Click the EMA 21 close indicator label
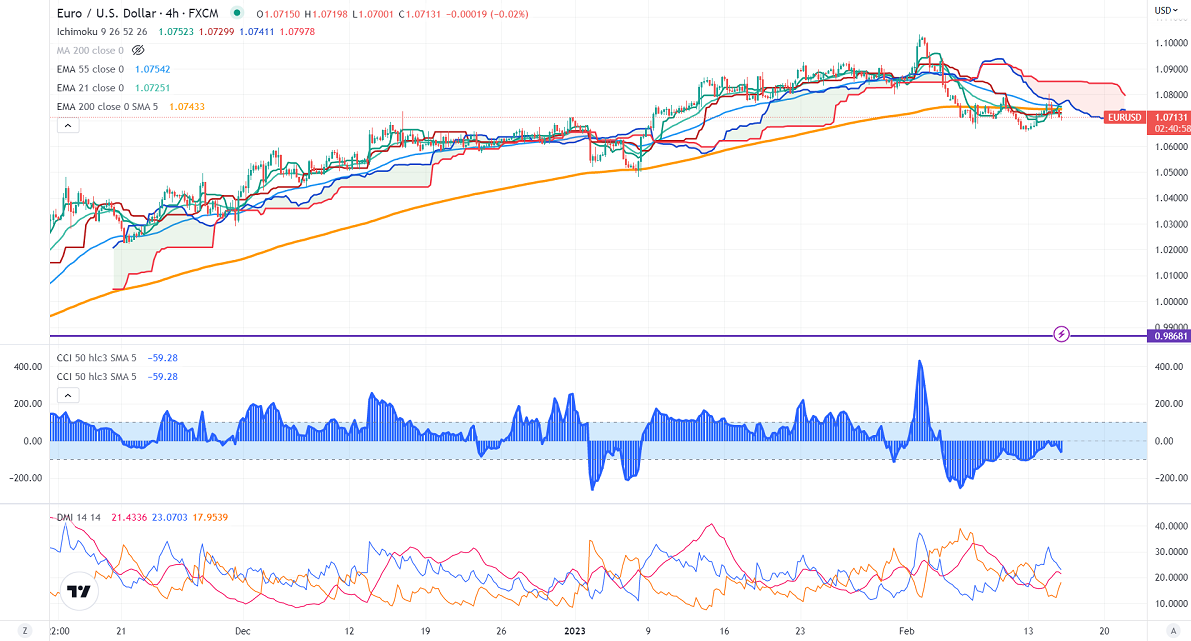Screen dimensions: 1191x641 point(90,88)
